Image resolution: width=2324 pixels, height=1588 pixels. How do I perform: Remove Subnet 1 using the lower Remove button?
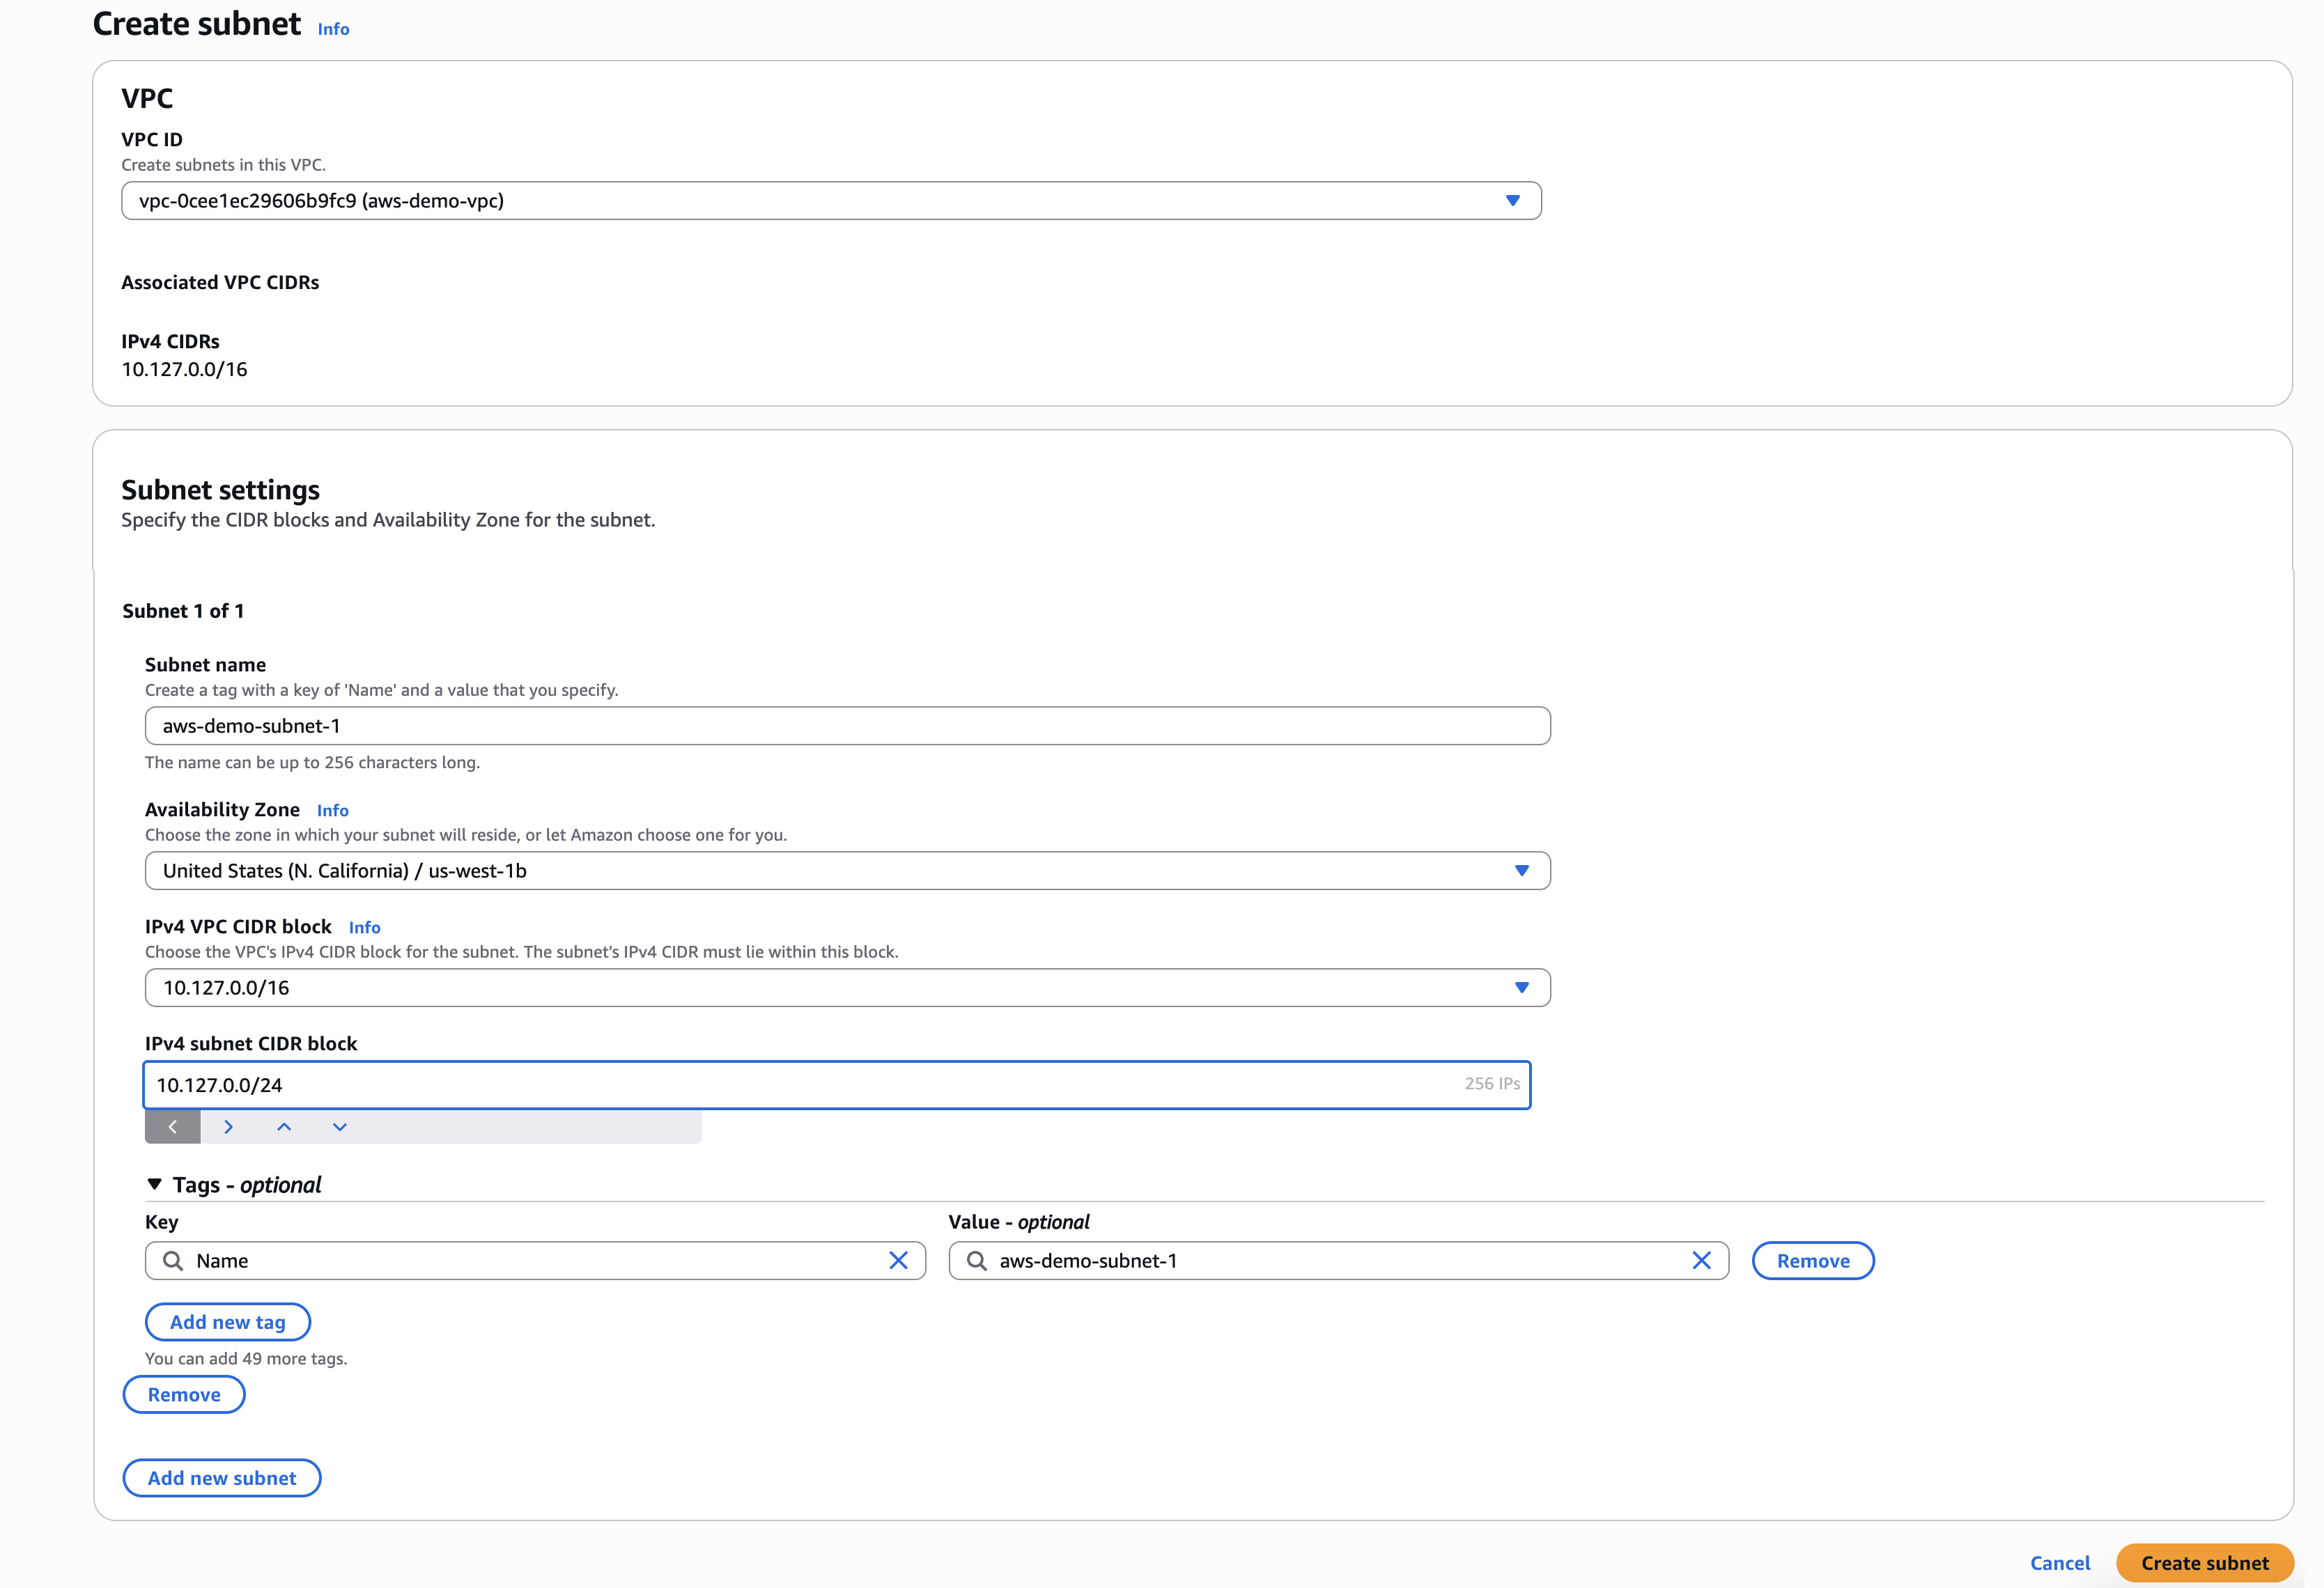coord(184,1395)
